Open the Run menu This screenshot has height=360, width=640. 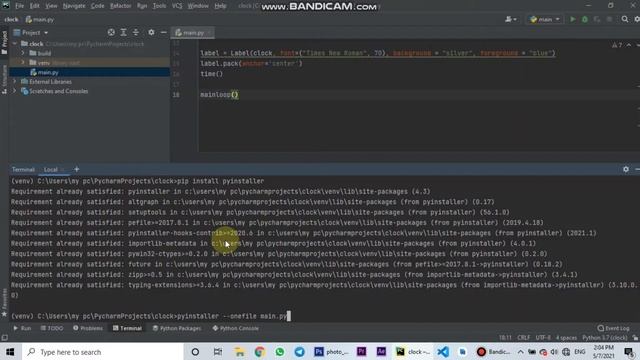click(142, 6)
